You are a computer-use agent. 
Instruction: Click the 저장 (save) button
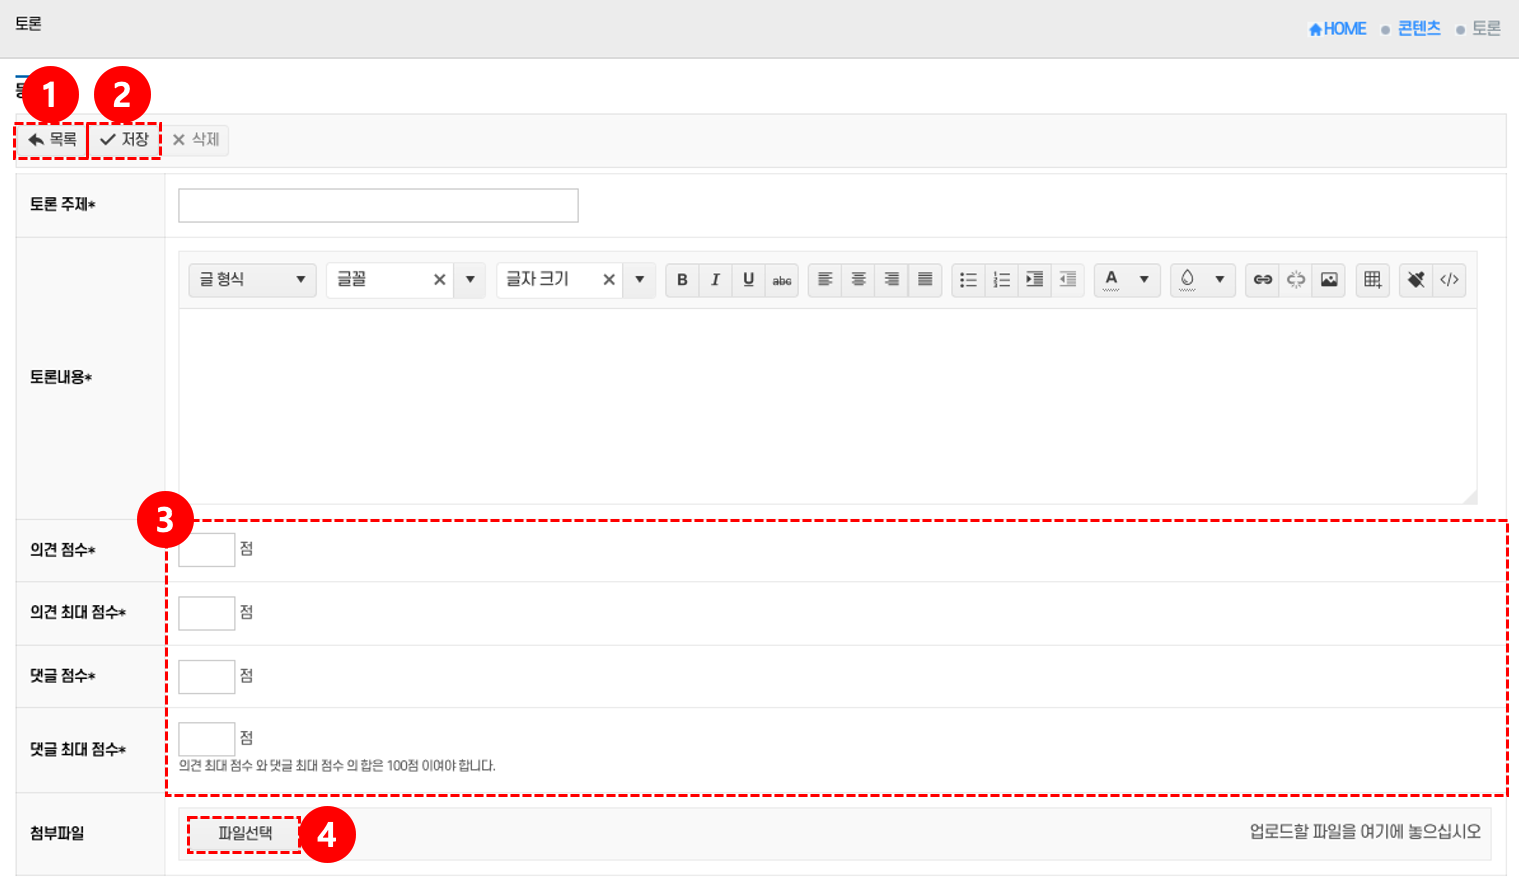[x=125, y=140]
